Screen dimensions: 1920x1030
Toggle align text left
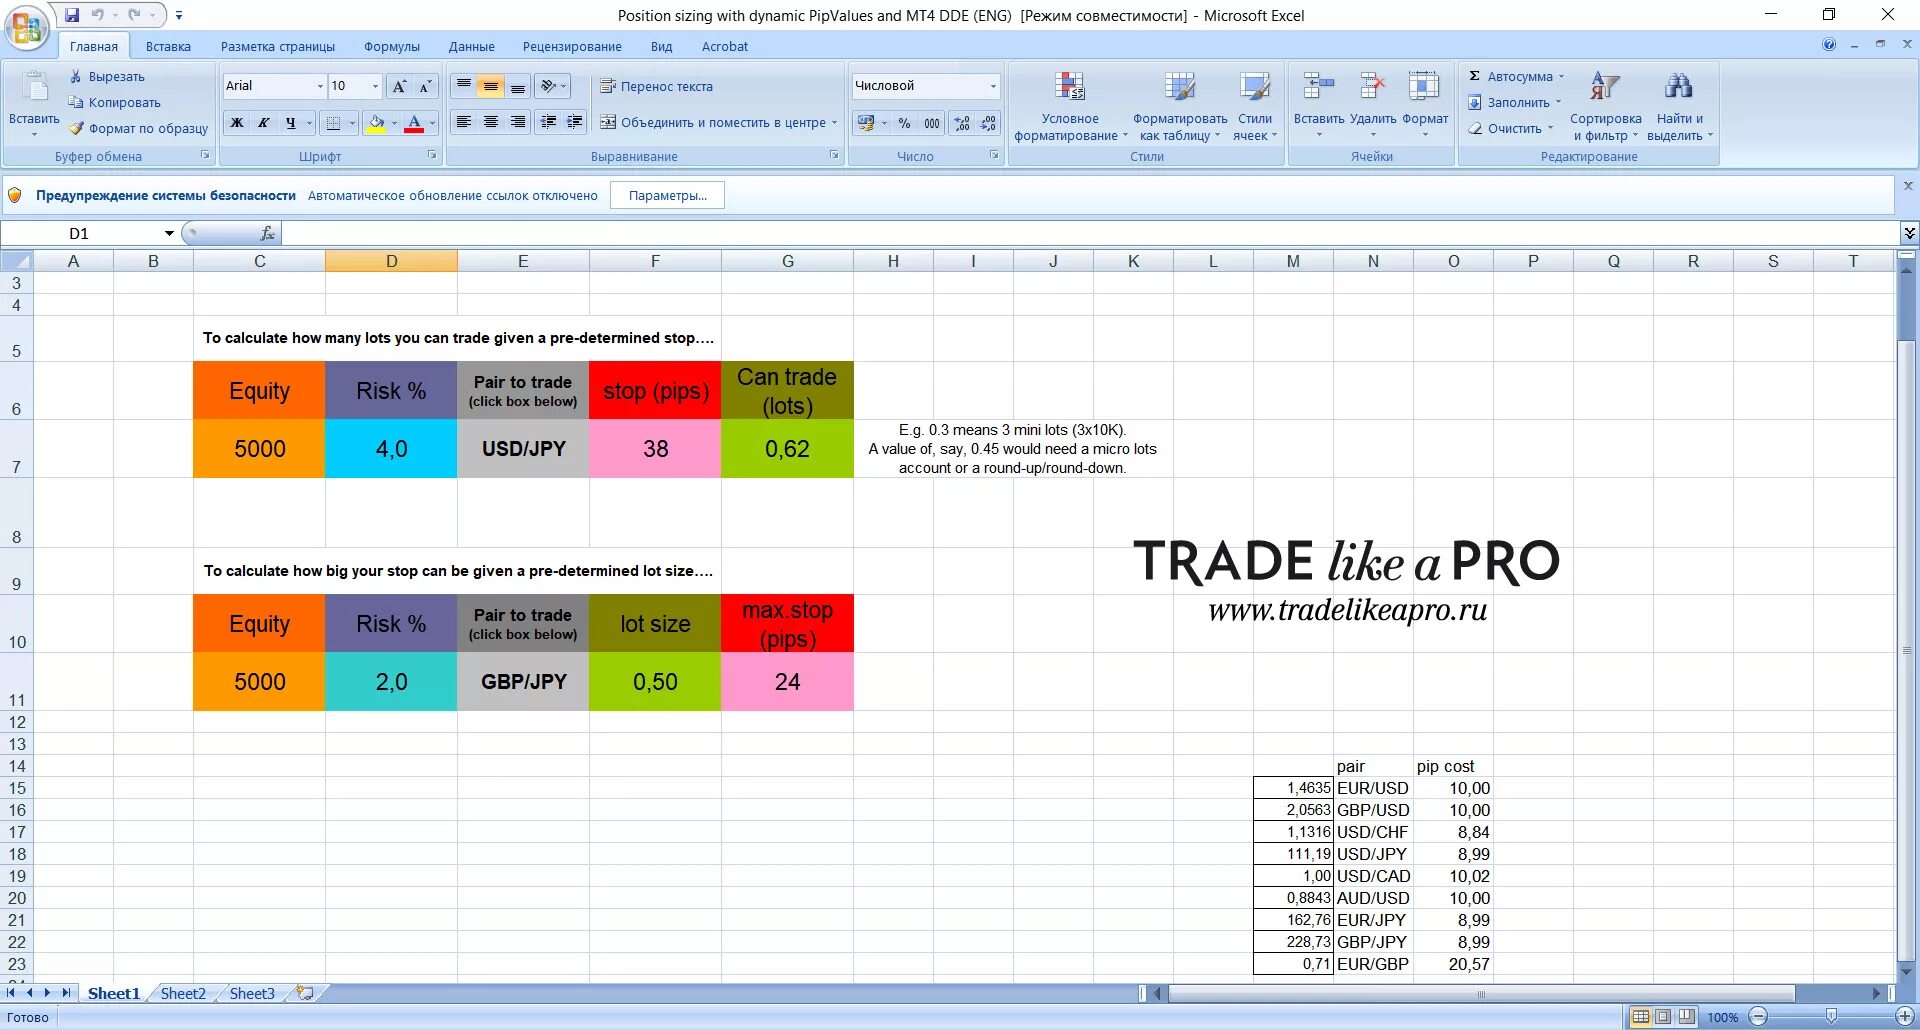point(464,122)
